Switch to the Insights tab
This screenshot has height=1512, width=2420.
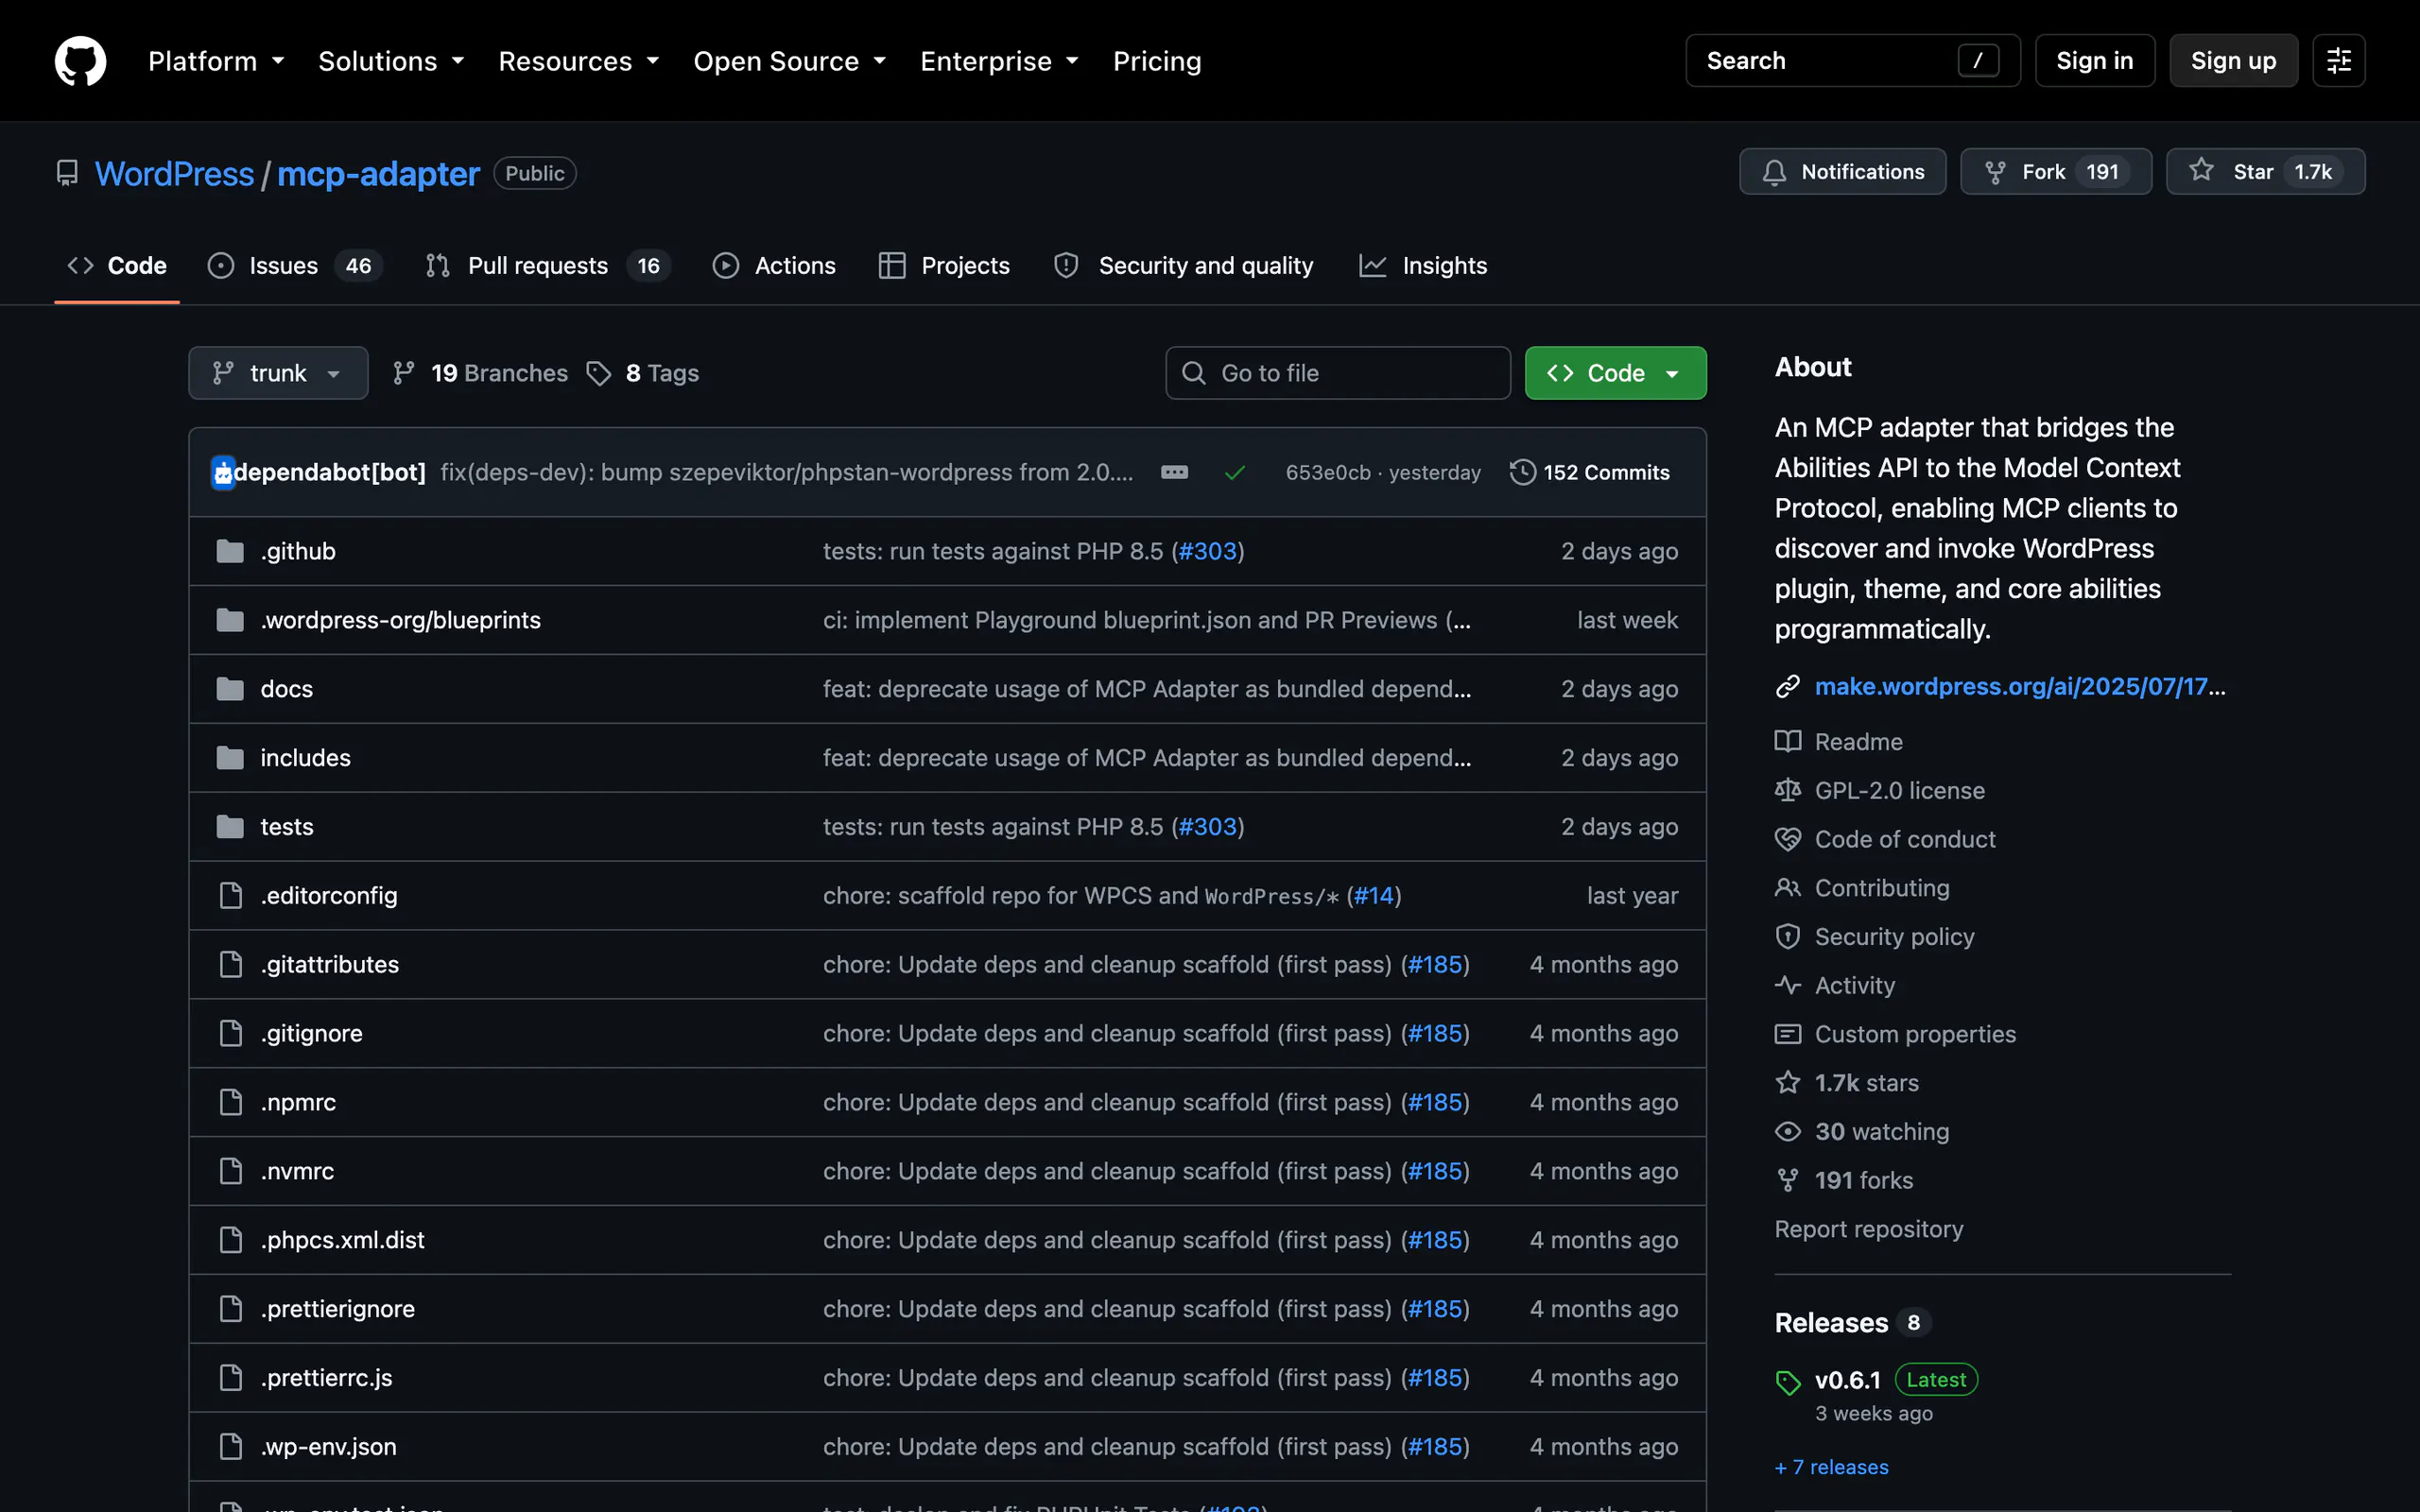(x=1423, y=266)
